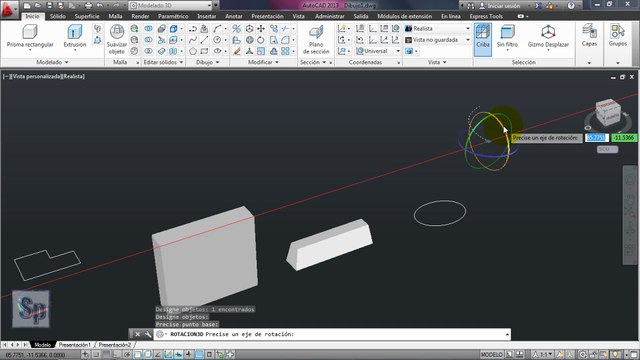
Task: Click the command line customize wrench icon
Action: [x=148, y=334]
